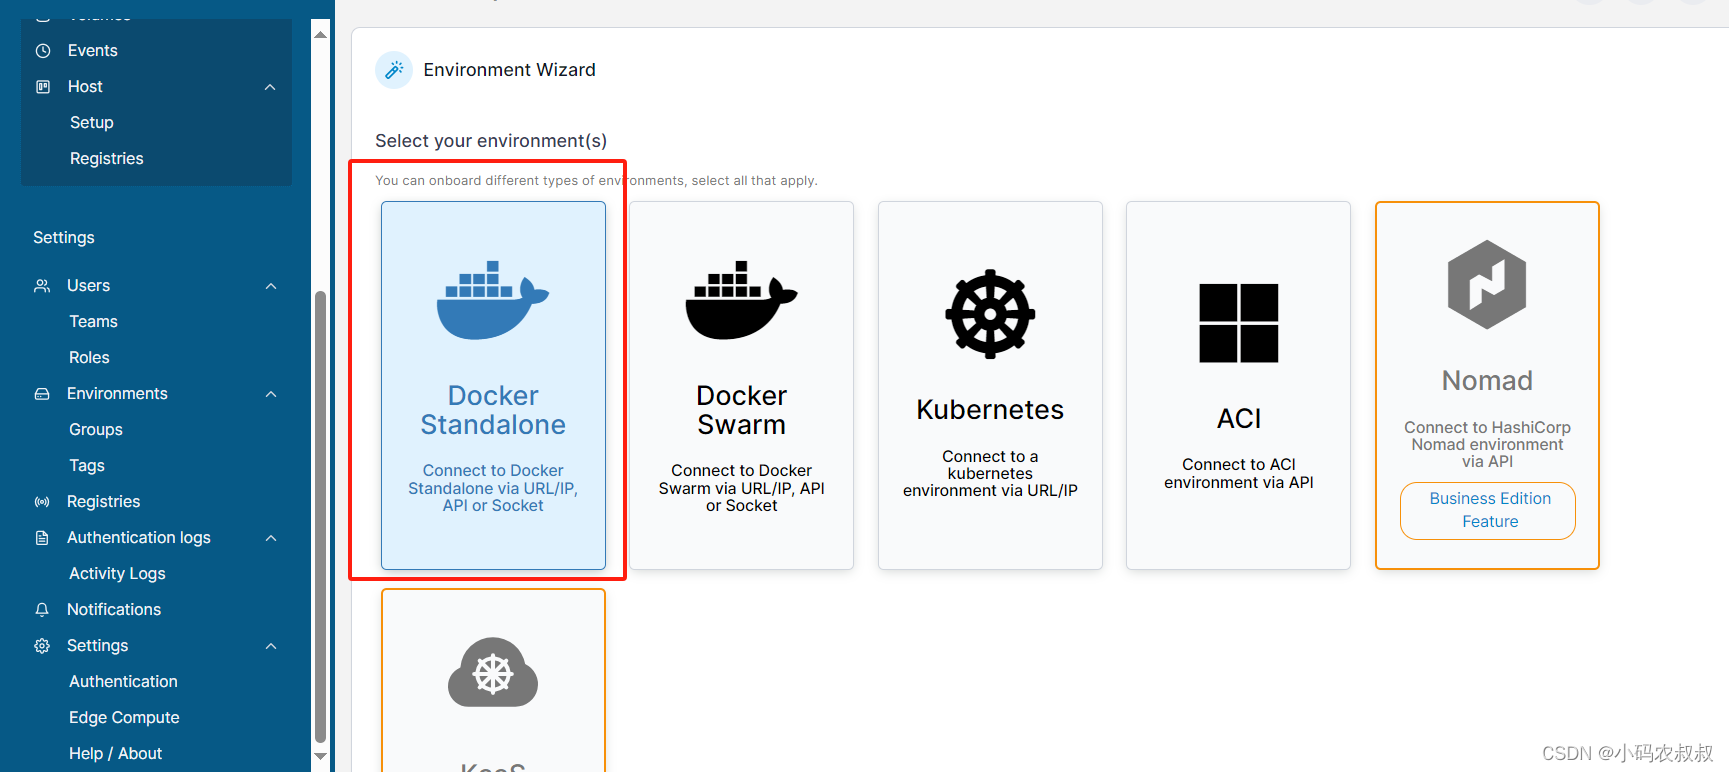1729x772 pixels.
Task: Click the Environments drive icon
Action: click(42, 393)
